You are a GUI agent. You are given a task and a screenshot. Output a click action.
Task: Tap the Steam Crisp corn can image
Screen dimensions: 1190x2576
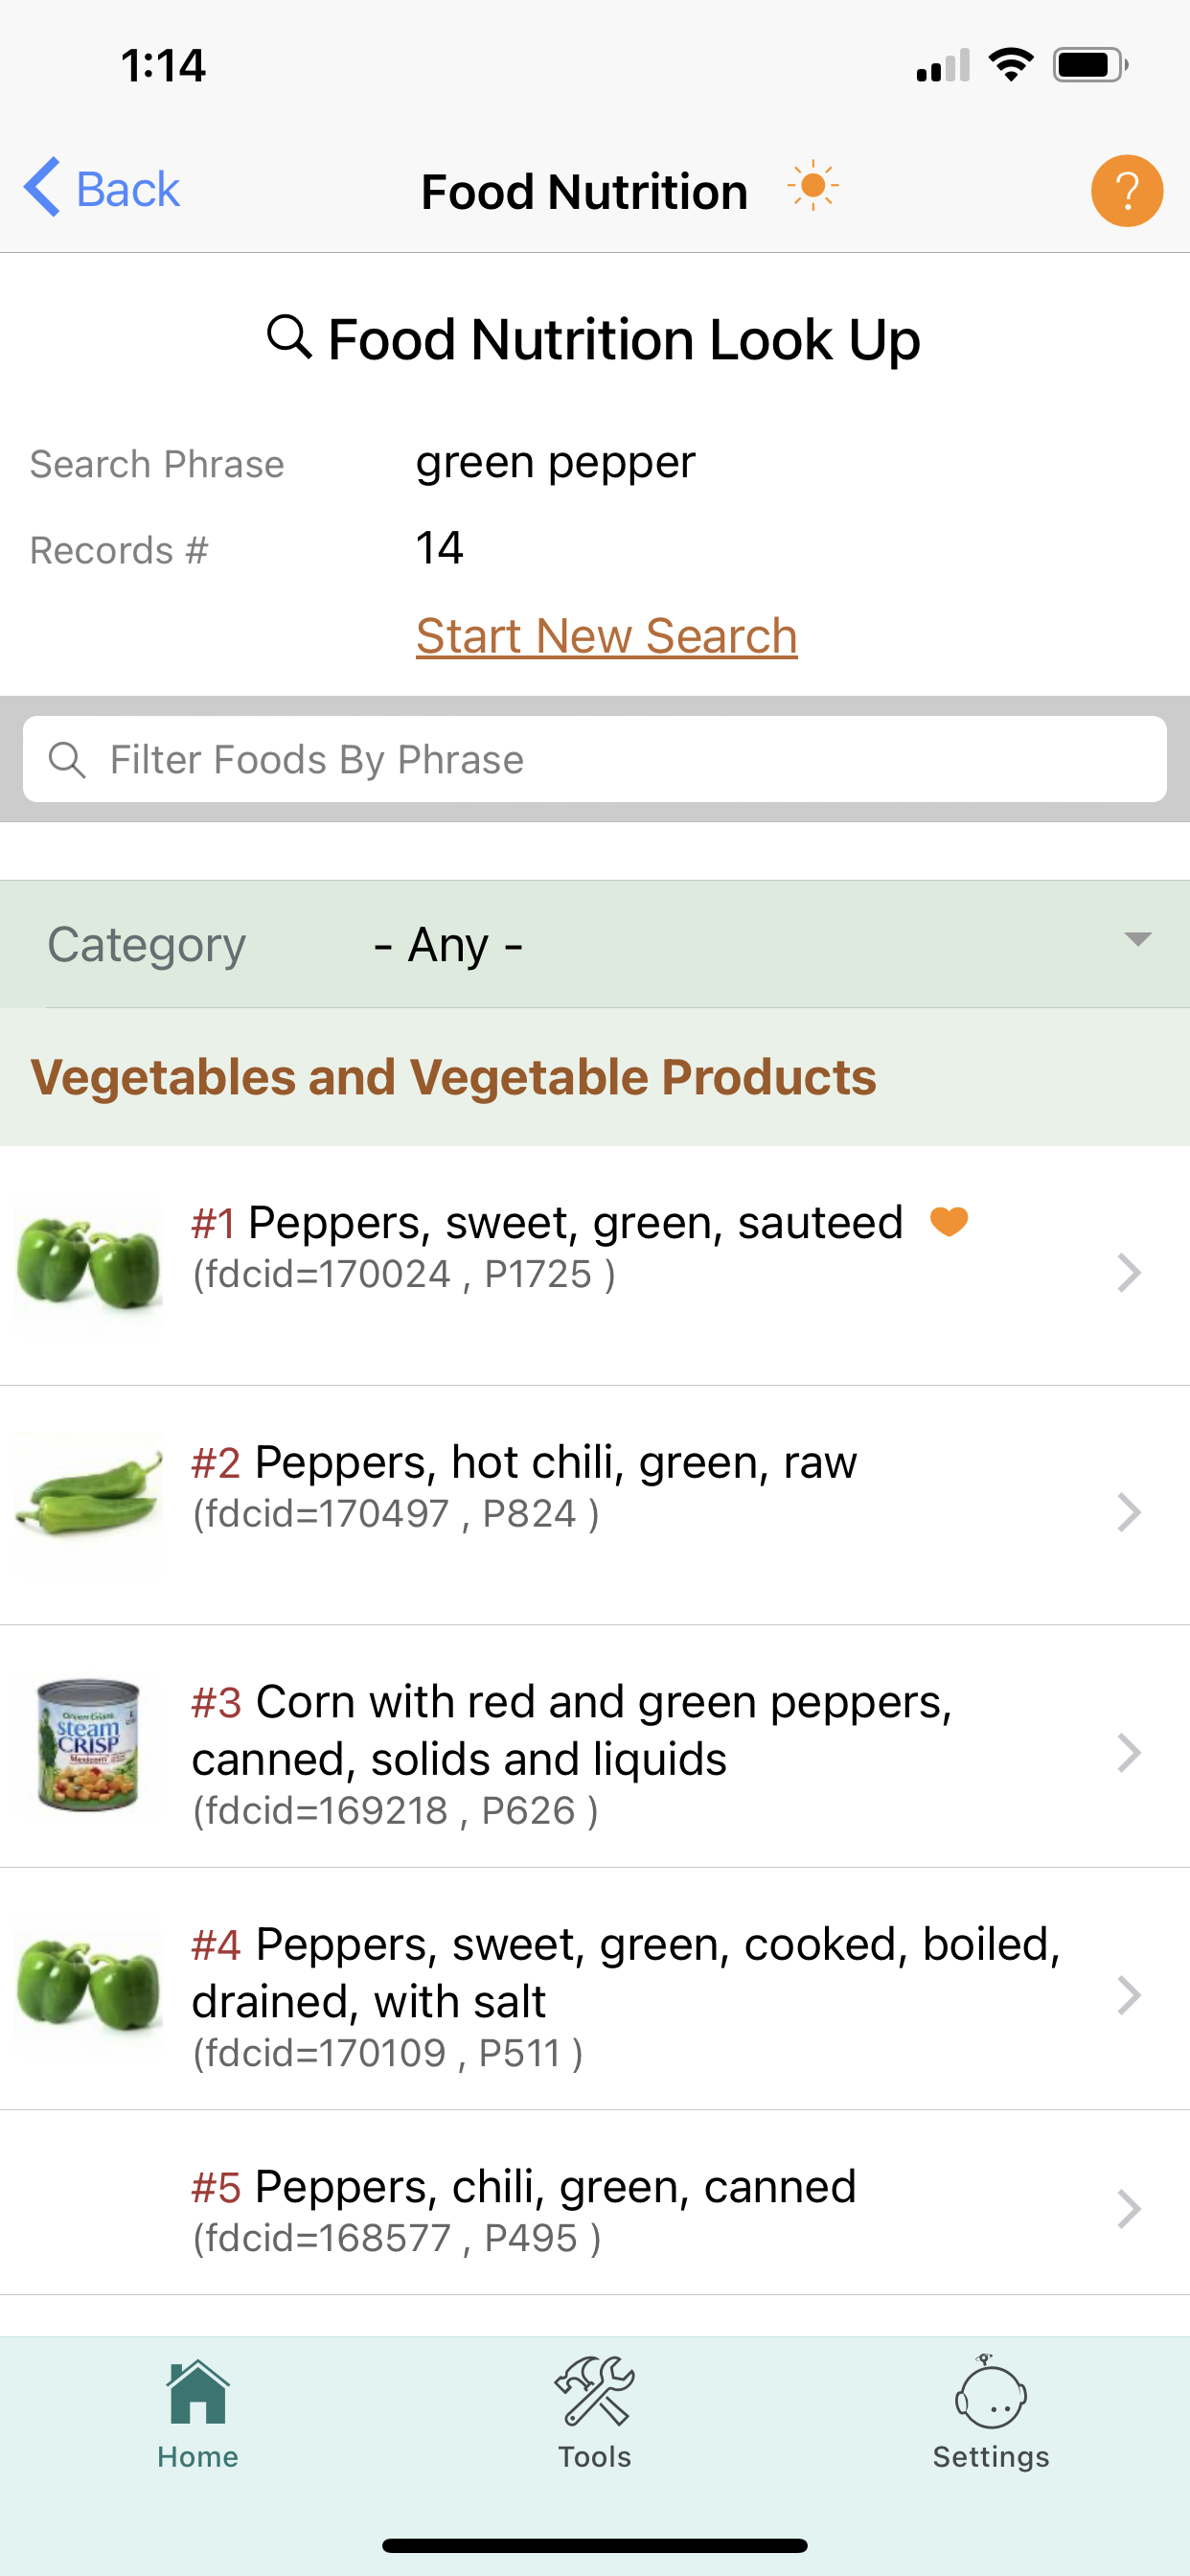coord(89,1745)
